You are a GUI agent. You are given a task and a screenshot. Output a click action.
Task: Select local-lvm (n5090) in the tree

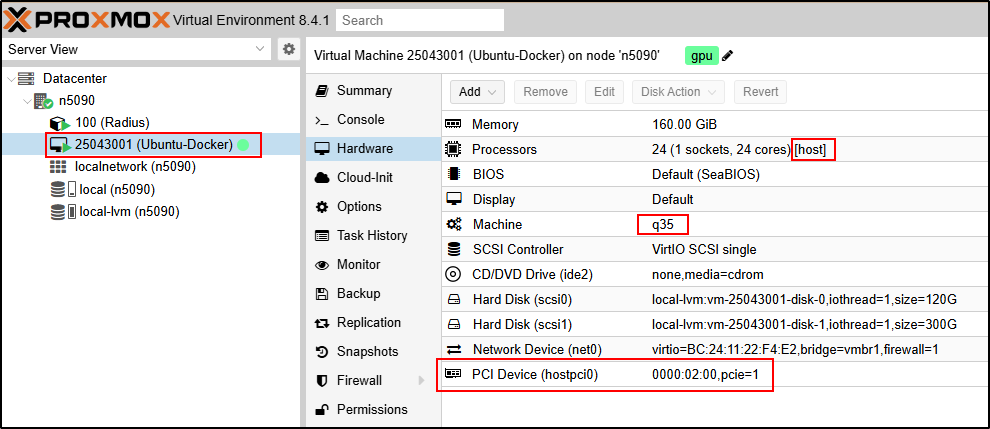129,212
